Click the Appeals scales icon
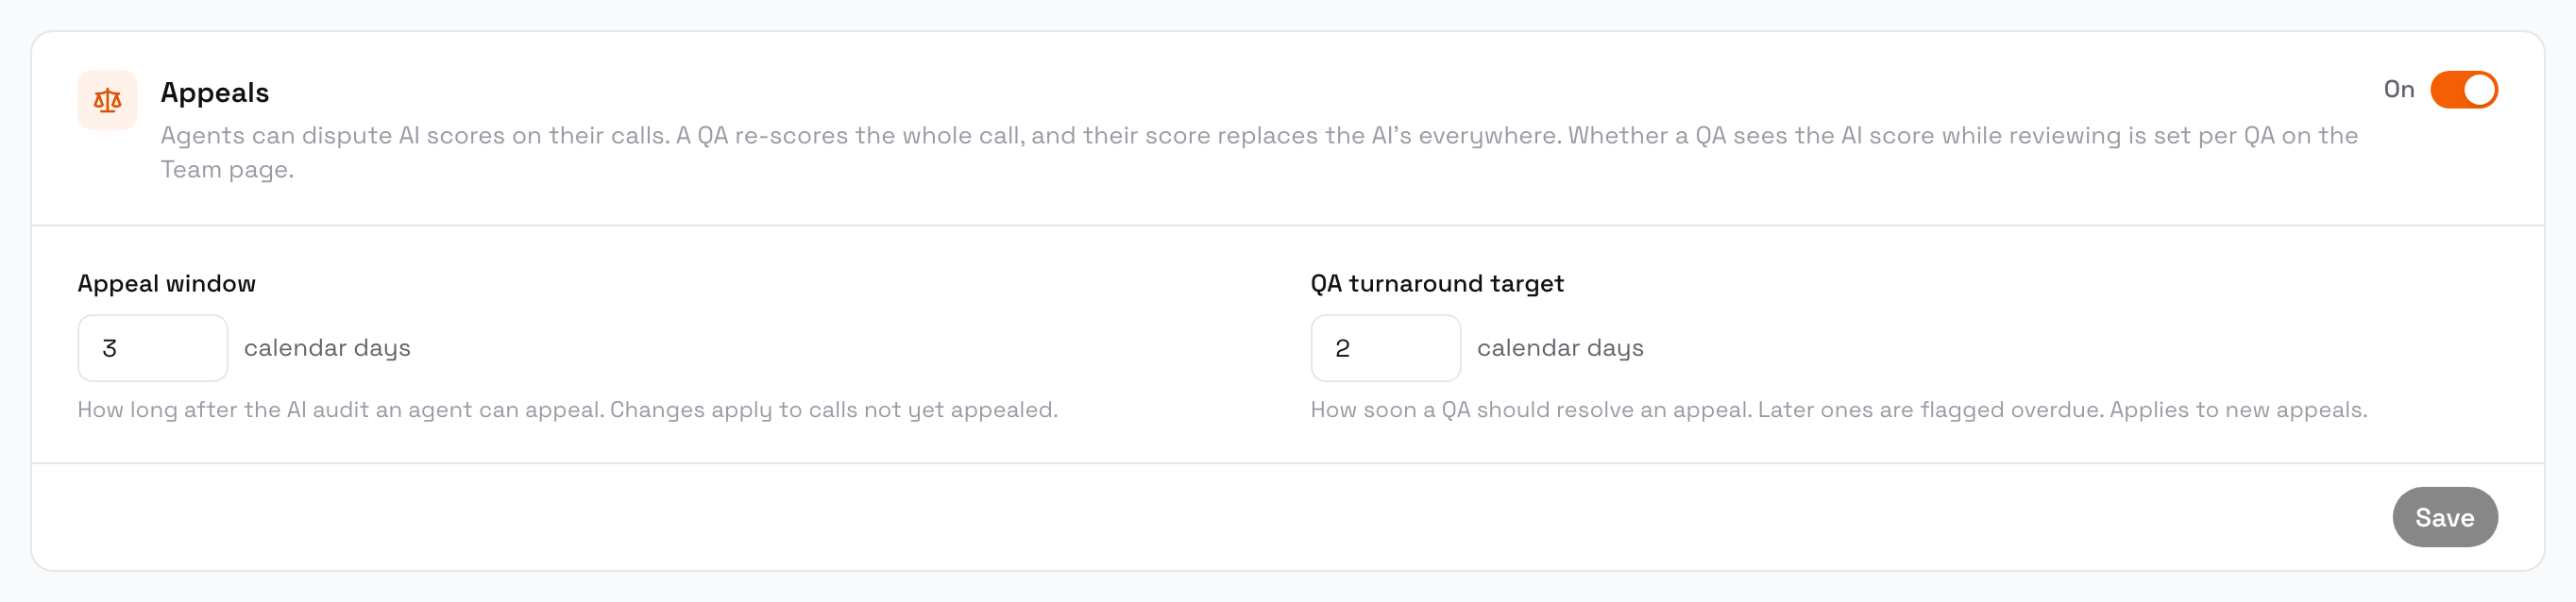Image resolution: width=2576 pixels, height=602 pixels. tap(107, 100)
